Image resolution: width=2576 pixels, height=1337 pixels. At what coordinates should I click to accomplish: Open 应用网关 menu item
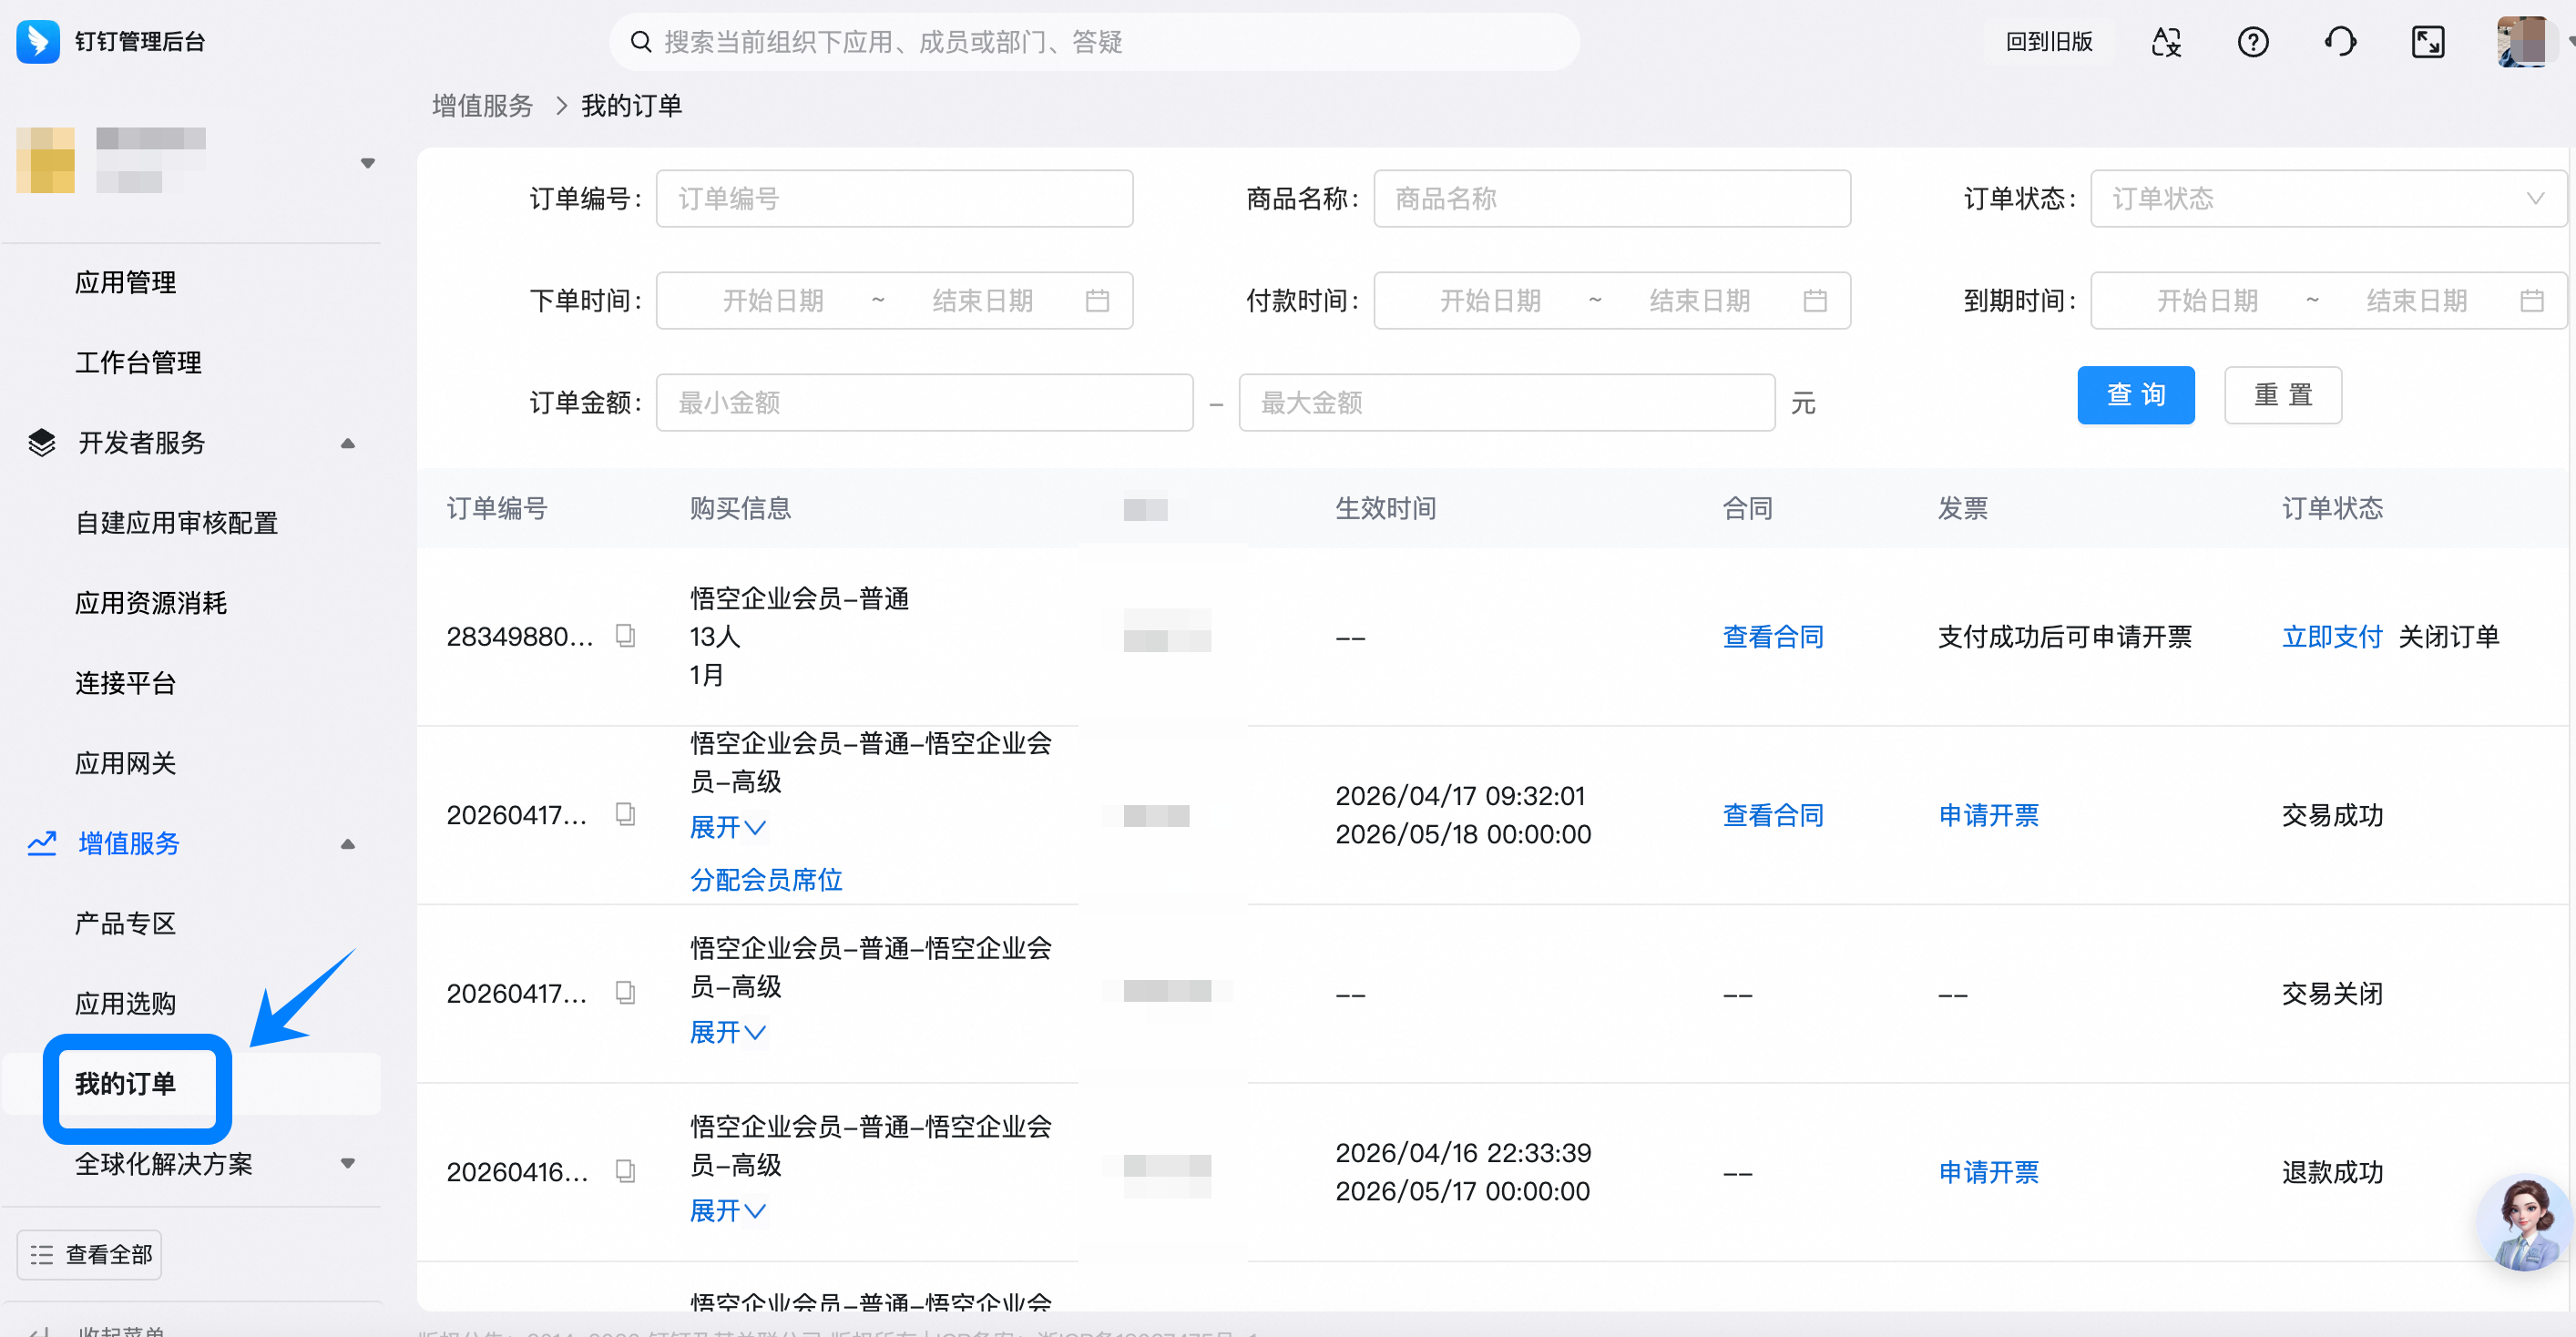click(x=126, y=764)
